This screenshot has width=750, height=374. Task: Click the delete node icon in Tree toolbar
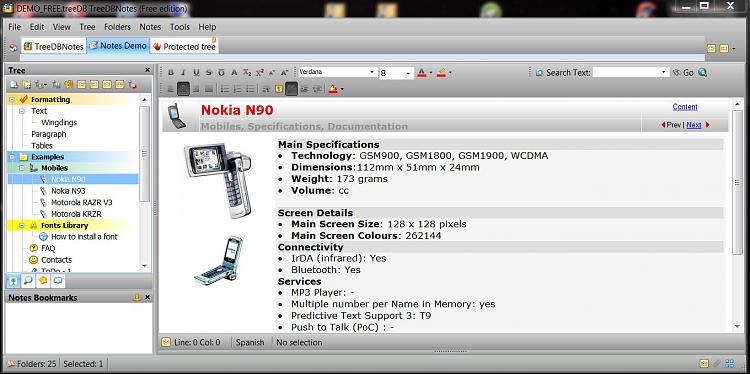pyautogui.click(x=132, y=85)
